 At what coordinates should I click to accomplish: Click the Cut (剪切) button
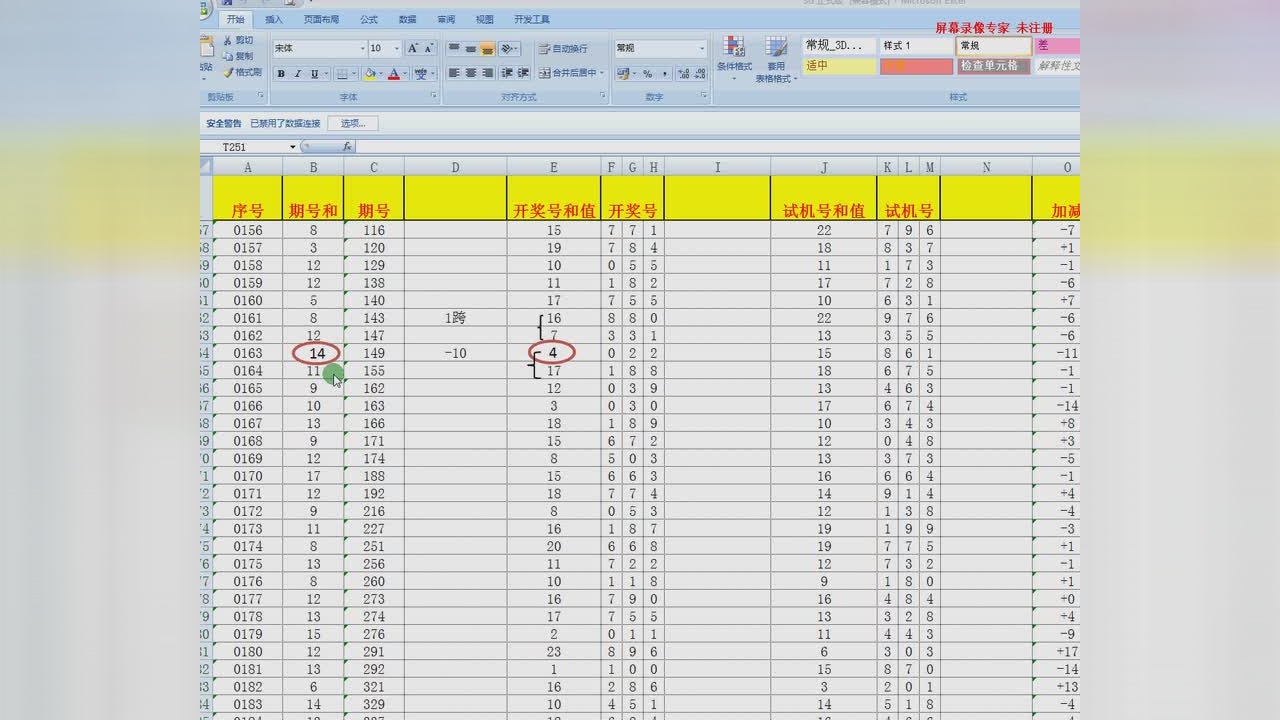click(239, 40)
